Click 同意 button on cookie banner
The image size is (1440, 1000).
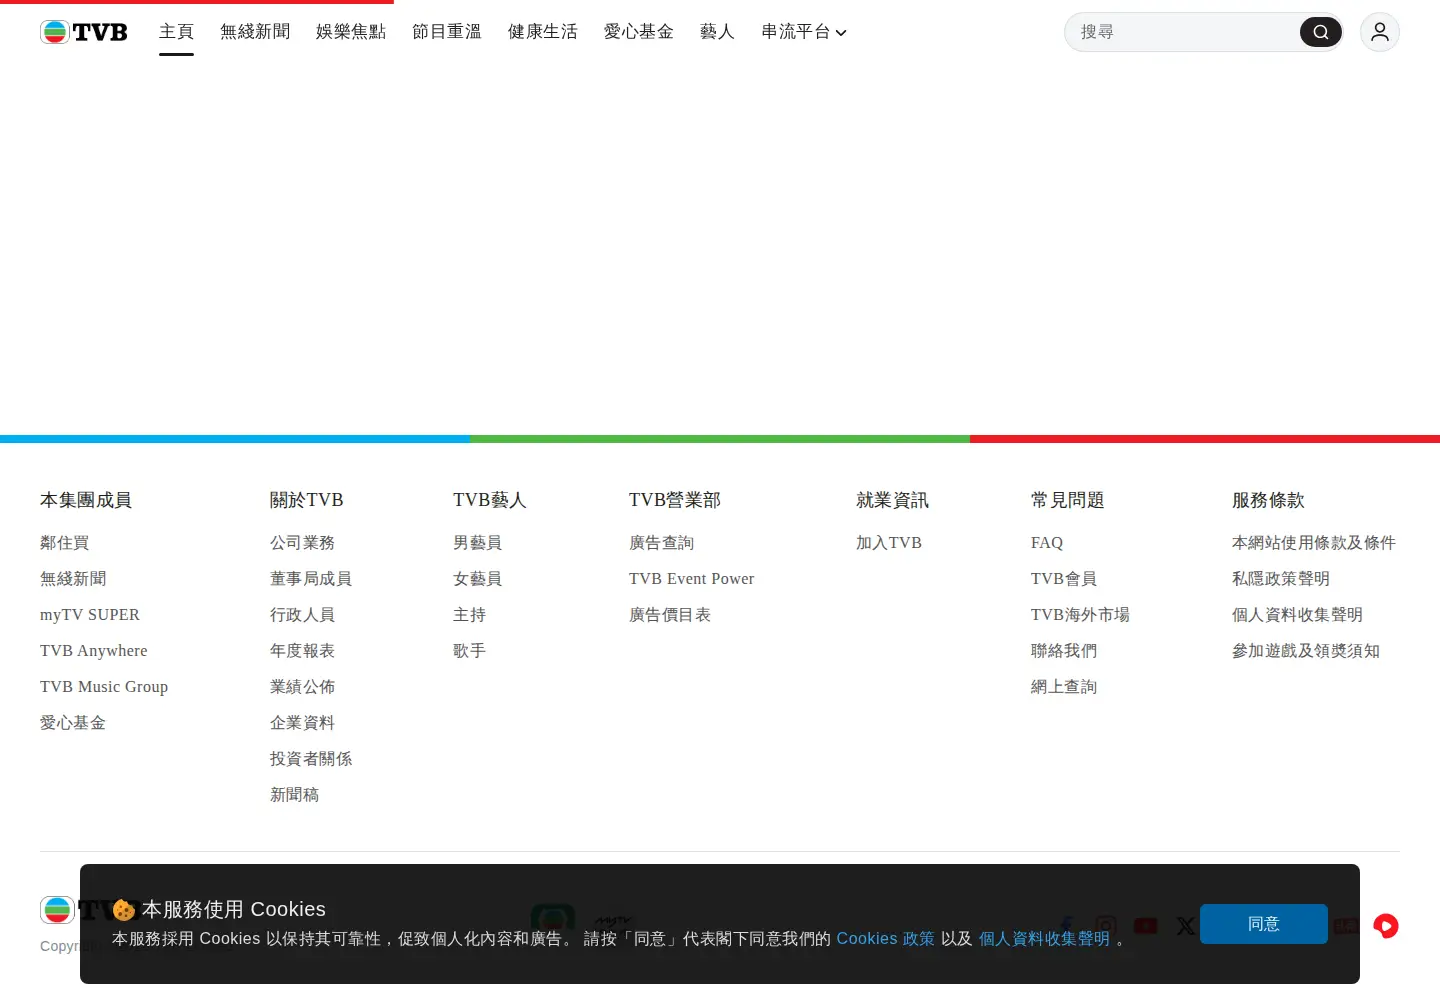click(1264, 924)
